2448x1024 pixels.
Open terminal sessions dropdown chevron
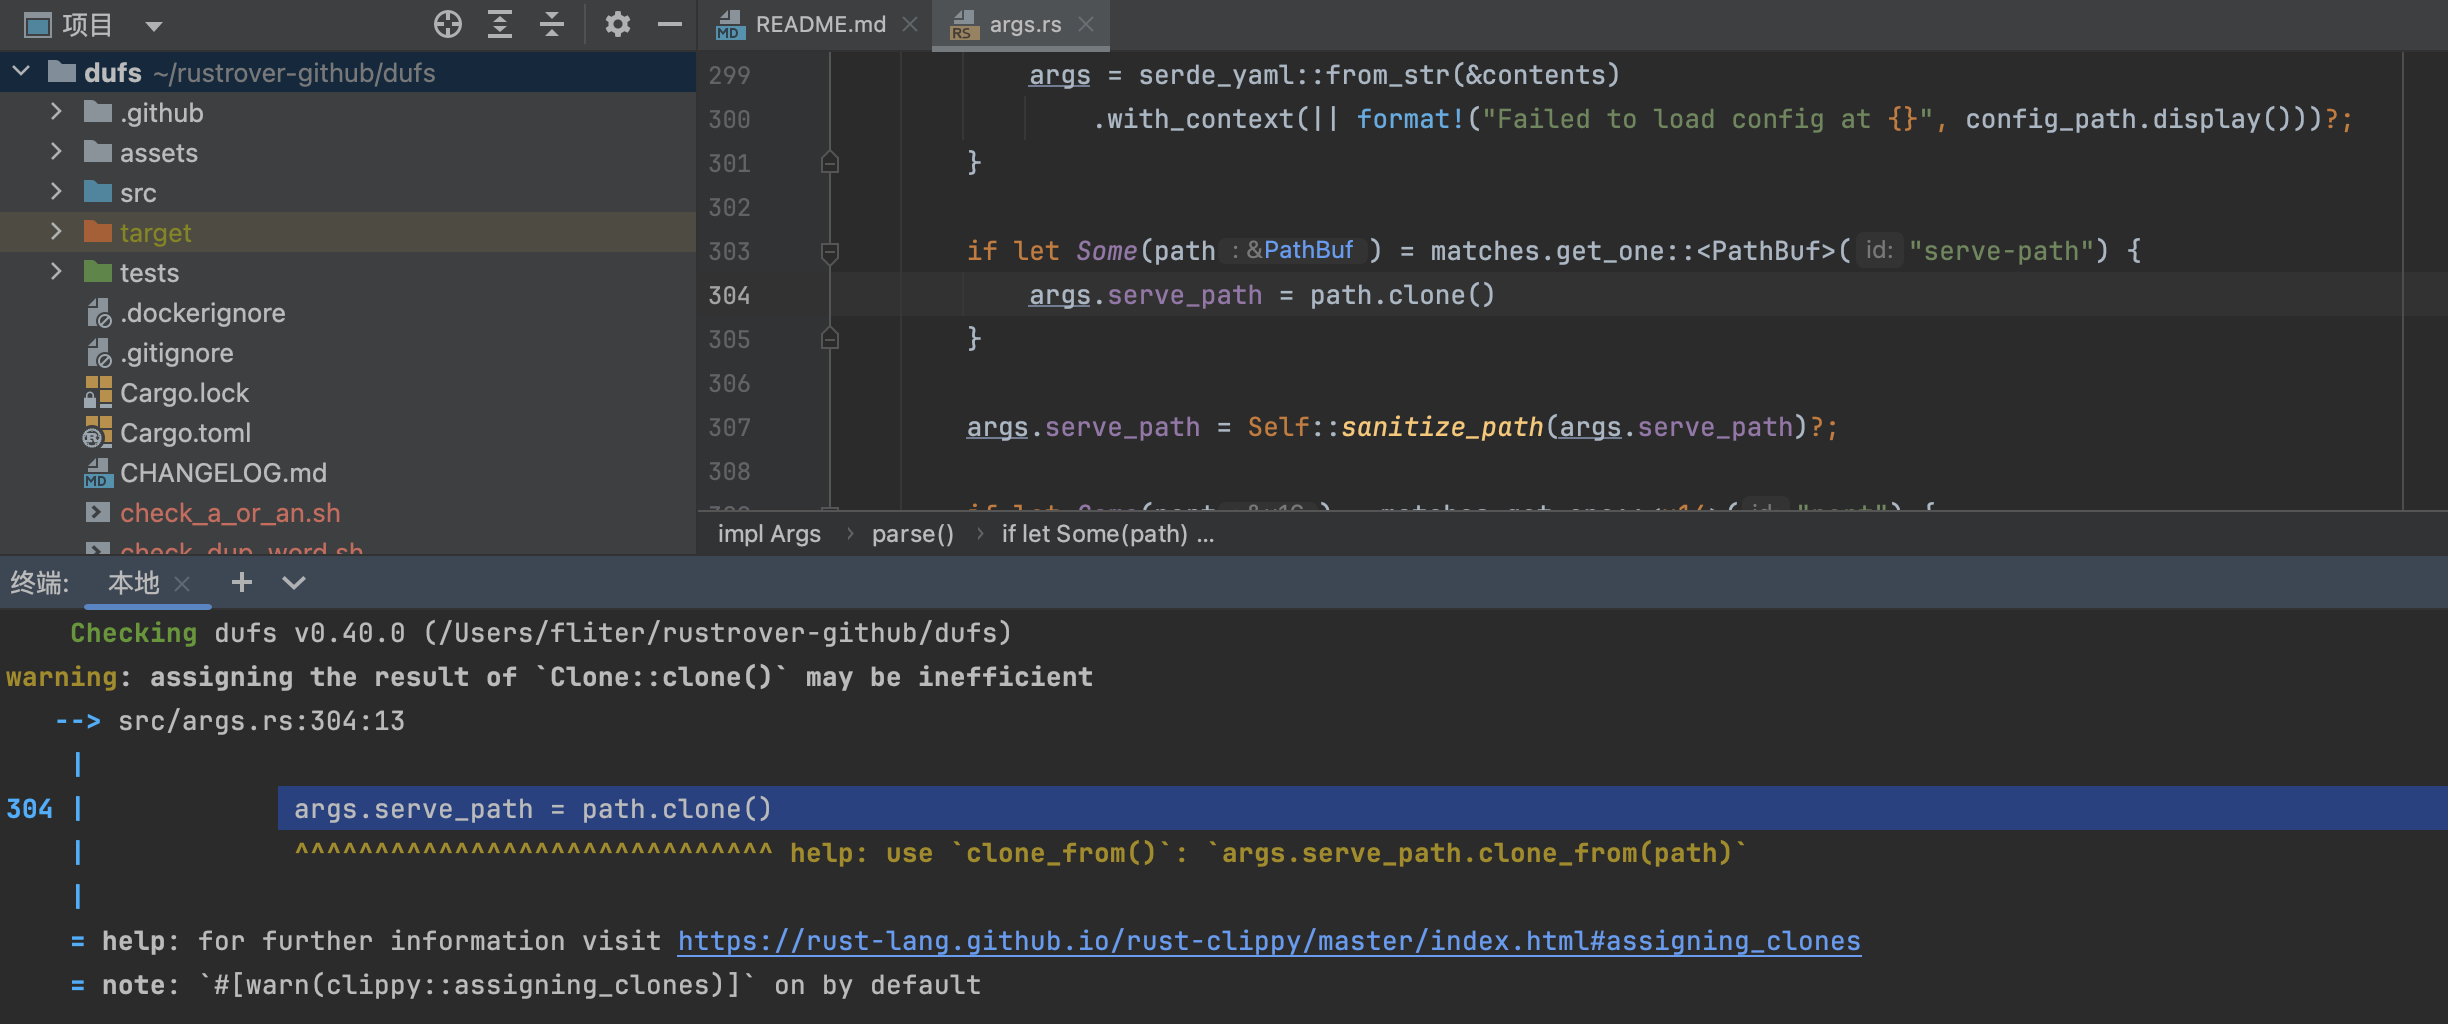[x=294, y=582]
